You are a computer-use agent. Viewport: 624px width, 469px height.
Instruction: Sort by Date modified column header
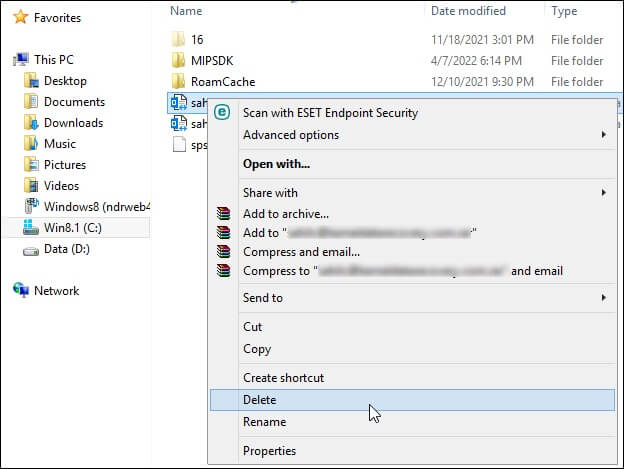point(469,11)
